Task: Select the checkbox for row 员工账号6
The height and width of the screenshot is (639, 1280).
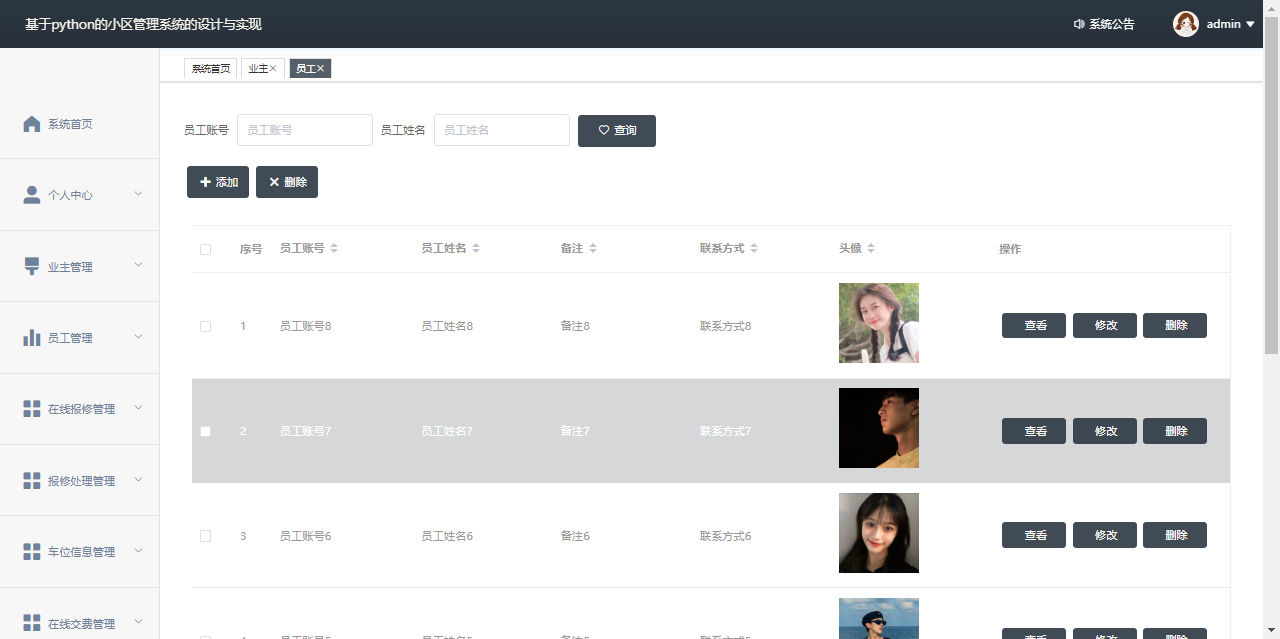Action: click(x=206, y=536)
